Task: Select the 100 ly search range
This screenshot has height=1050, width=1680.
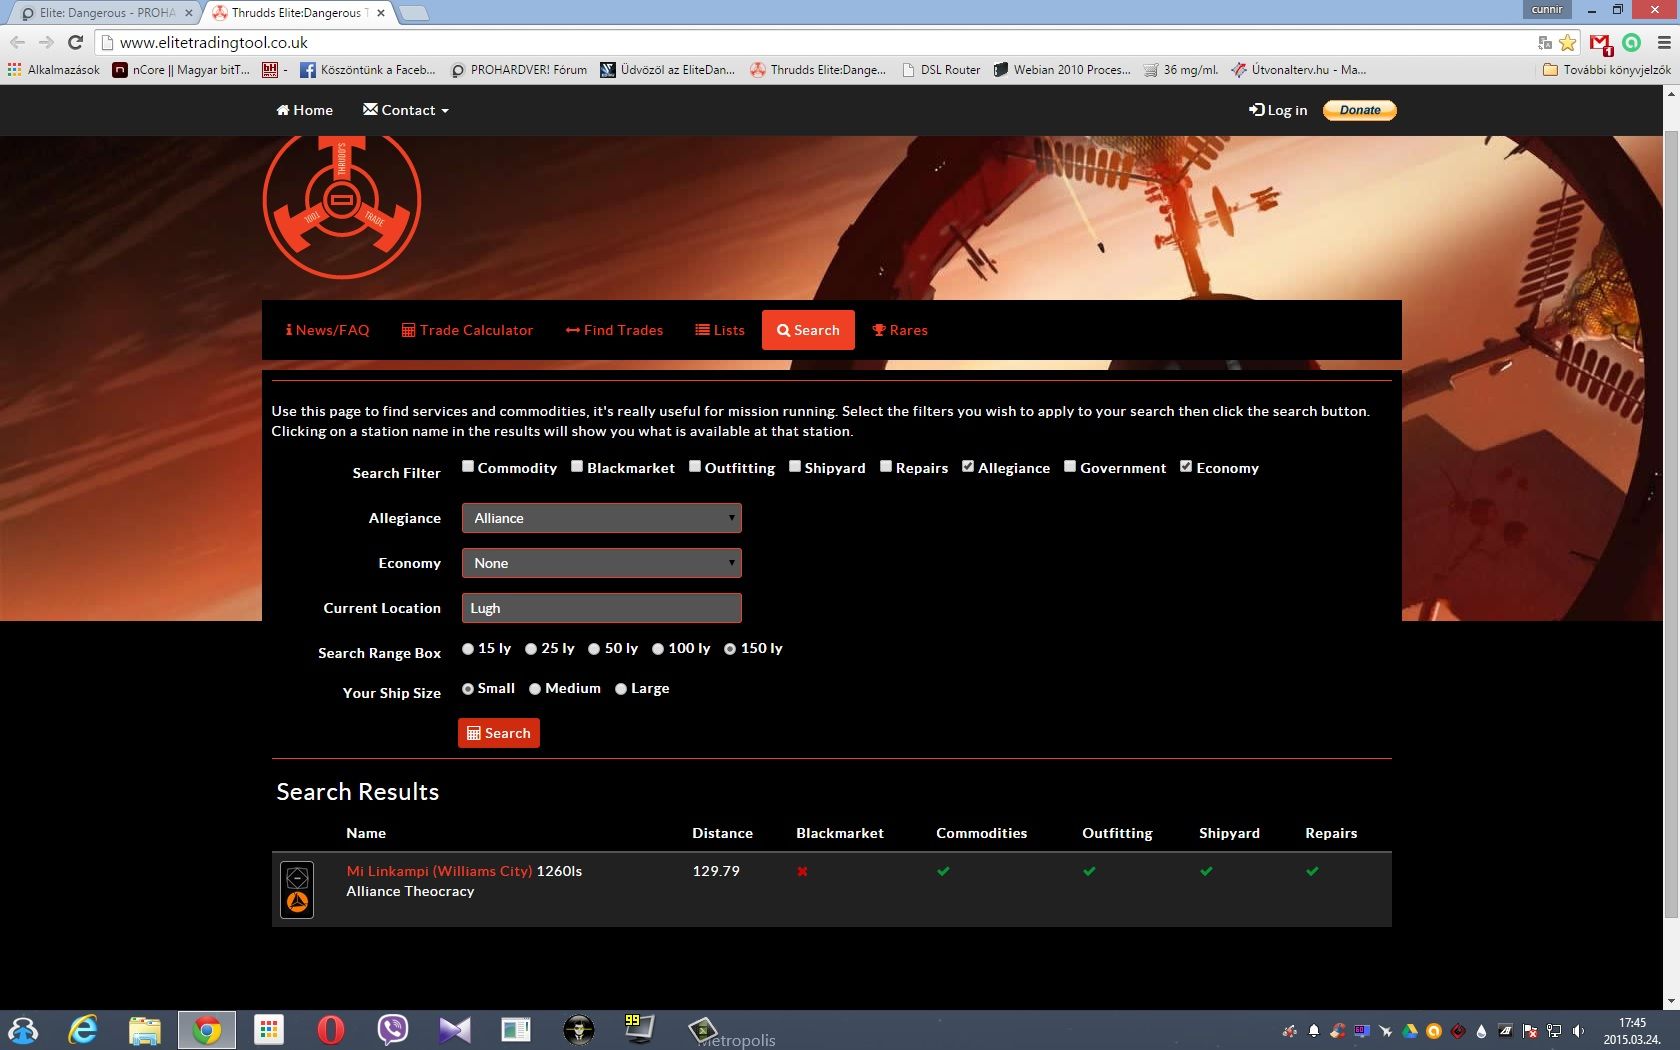Action: (x=658, y=649)
